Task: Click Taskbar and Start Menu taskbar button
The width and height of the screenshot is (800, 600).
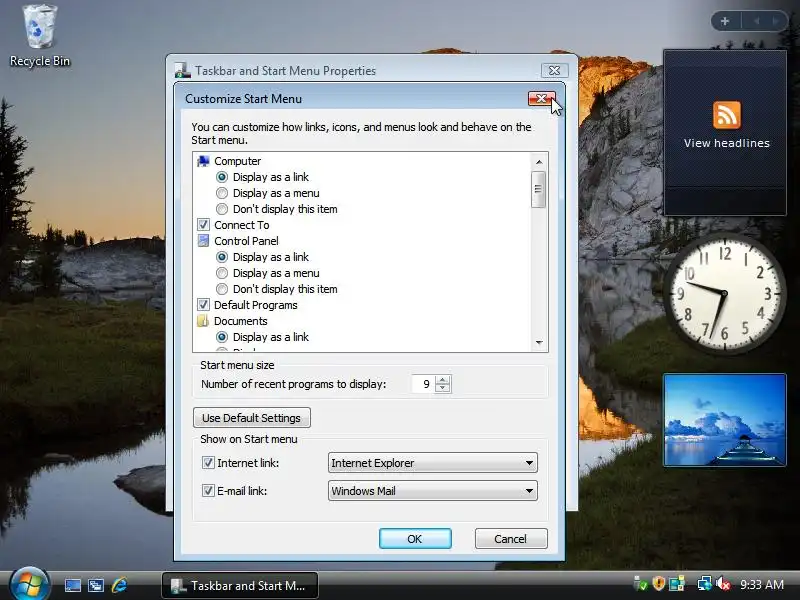Action: pyautogui.click(x=240, y=586)
